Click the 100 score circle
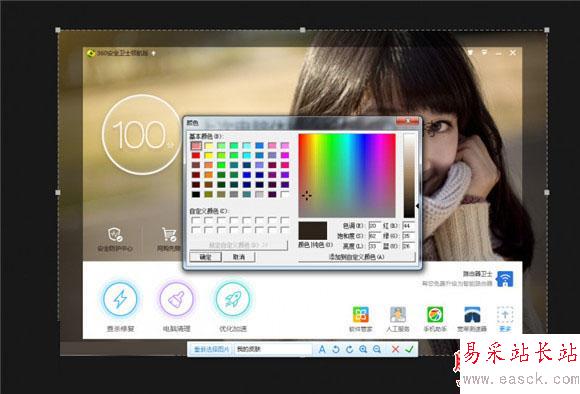 (x=141, y=134)
